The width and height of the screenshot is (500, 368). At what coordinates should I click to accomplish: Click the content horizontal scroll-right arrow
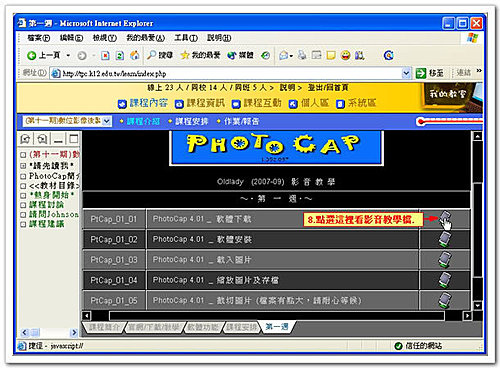click(467, 315)
